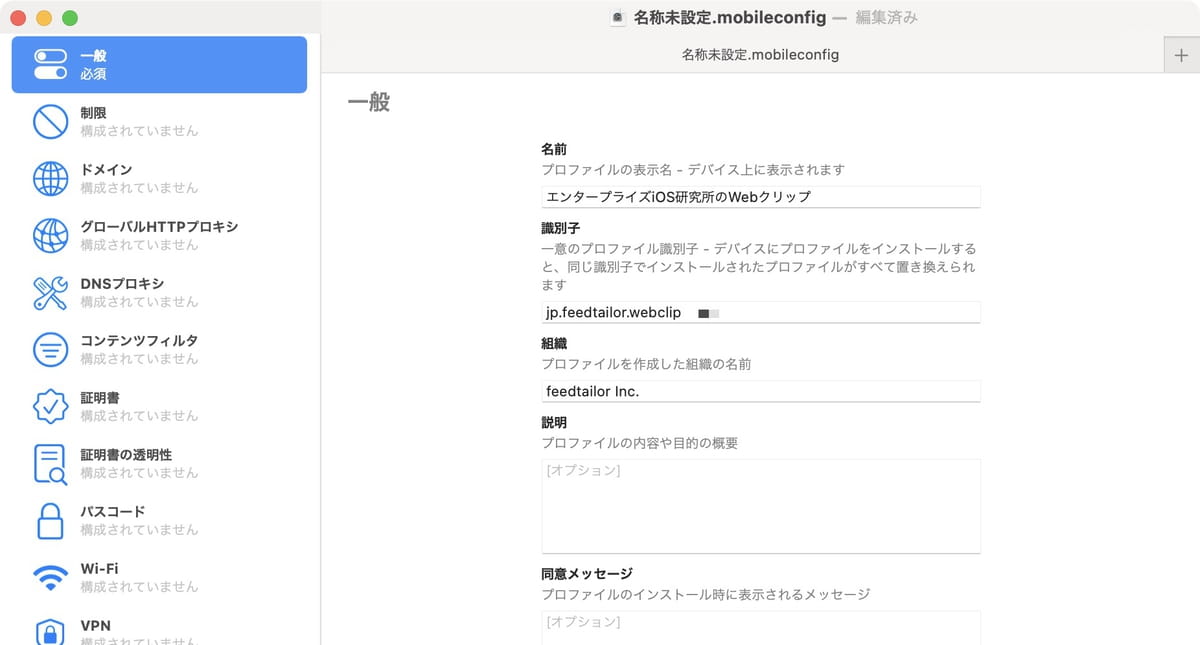Open the Wi-Fi signal icon
The image size is (1200, 645).
pos(50,578)
